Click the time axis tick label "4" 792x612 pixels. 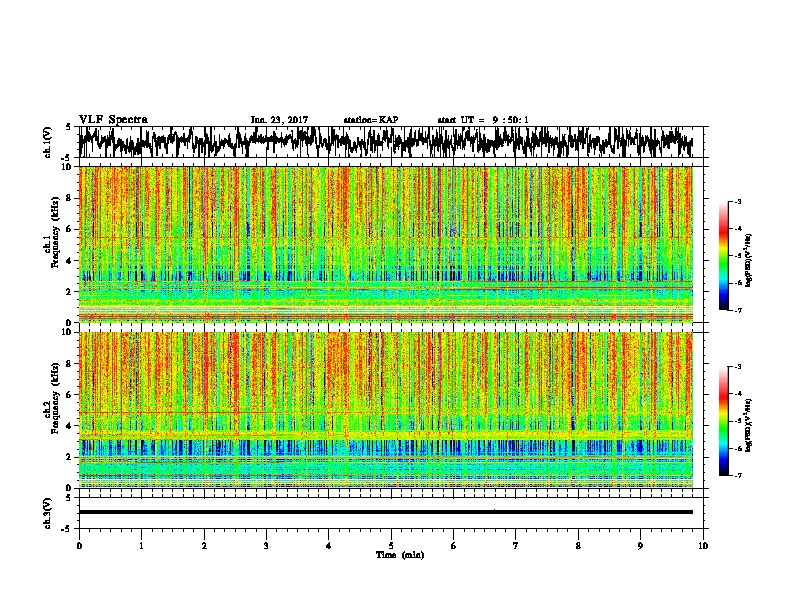[329, 546]
